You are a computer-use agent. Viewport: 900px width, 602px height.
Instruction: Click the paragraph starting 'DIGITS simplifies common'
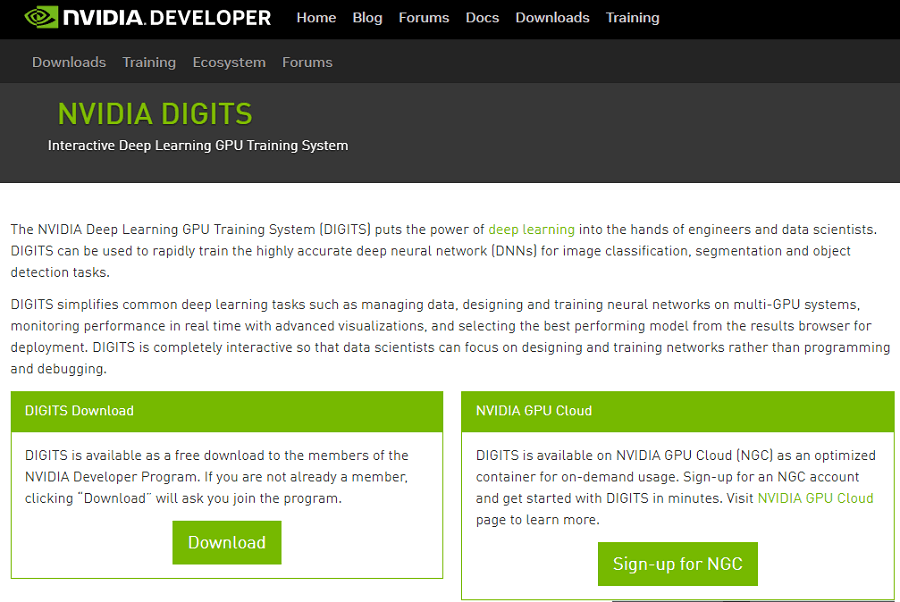(450, 336)
